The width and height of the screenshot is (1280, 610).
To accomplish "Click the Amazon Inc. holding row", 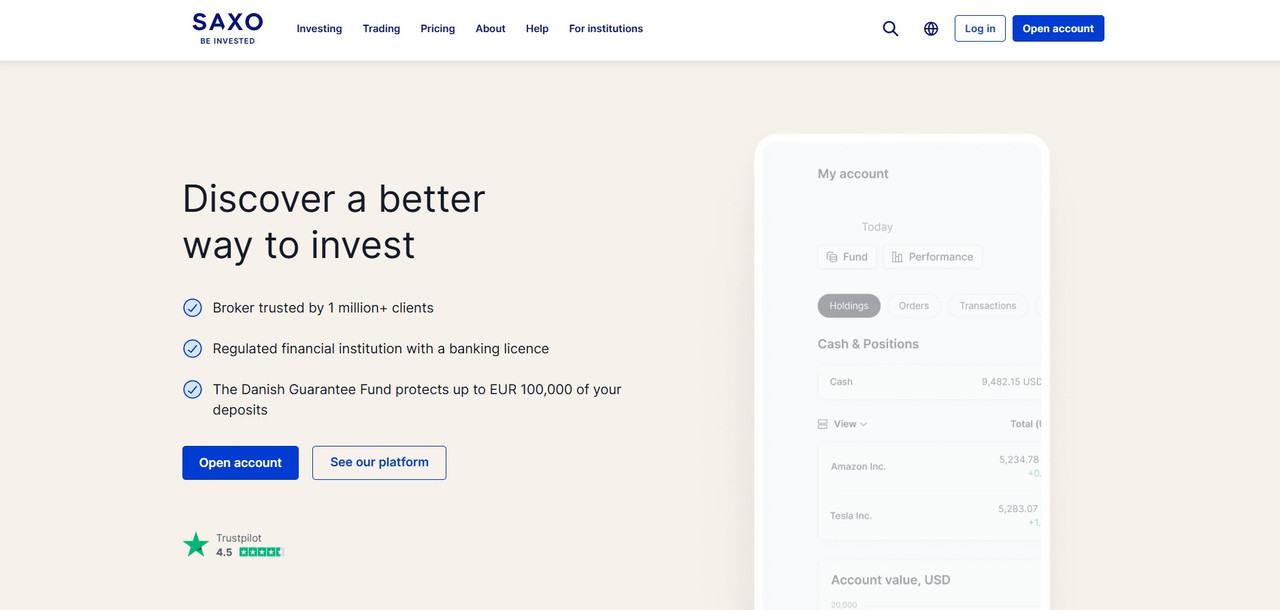I will (930, 467).
